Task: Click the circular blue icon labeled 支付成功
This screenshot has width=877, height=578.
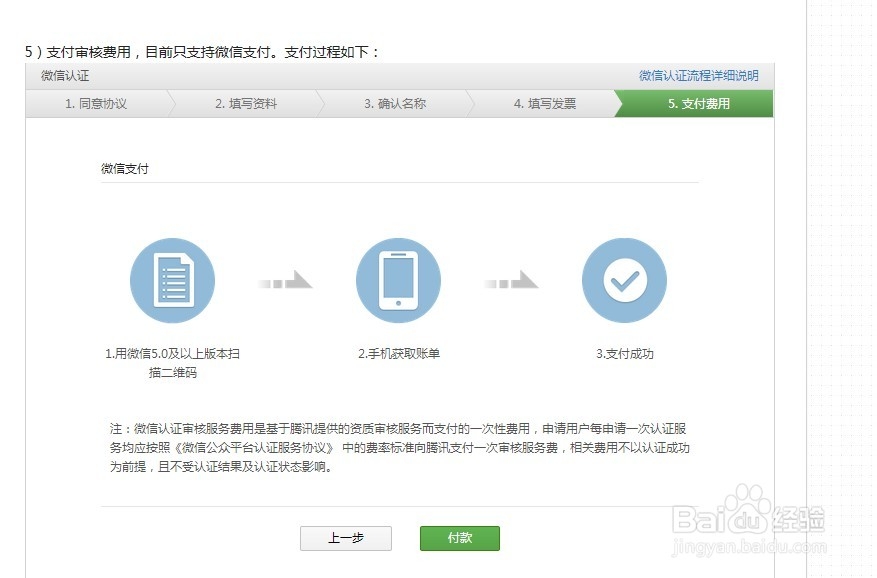Action: pyautogui.click(x=625, y=280)
